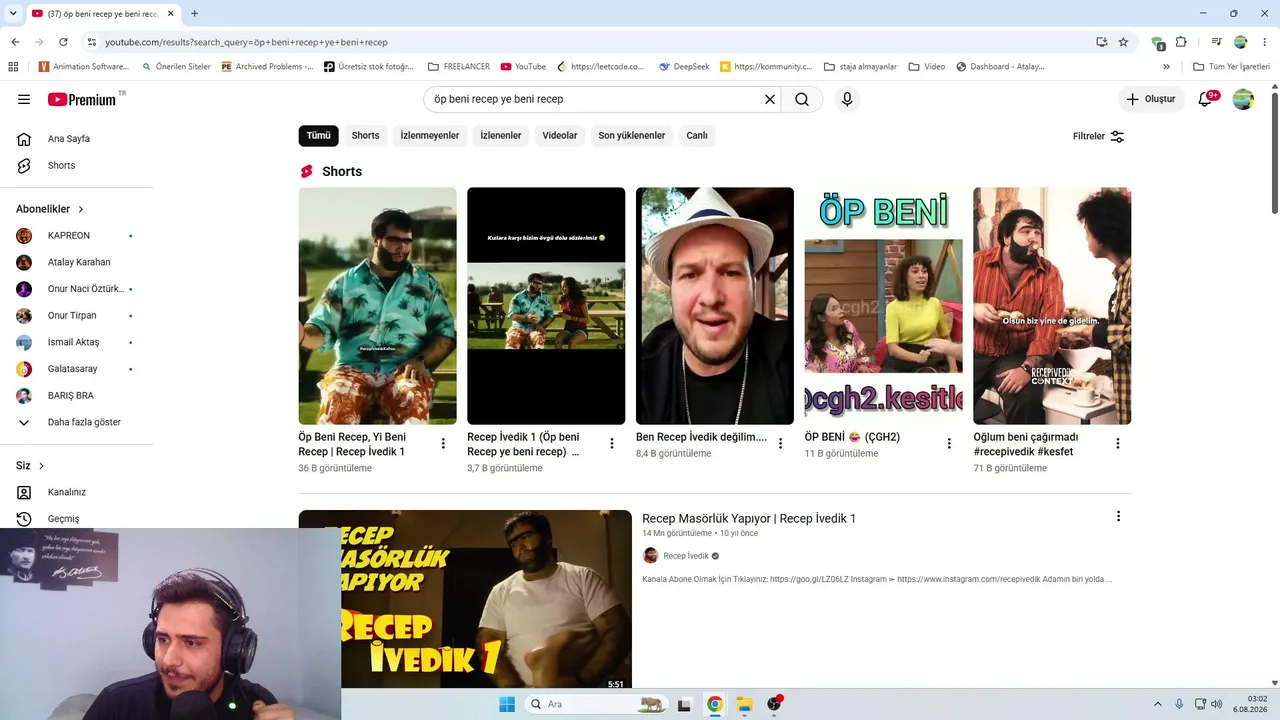The height and width of the screenshot is (720, 1280).
Task: Show more hidden bookmarks with the chevron
Action: pos(1166,67)
